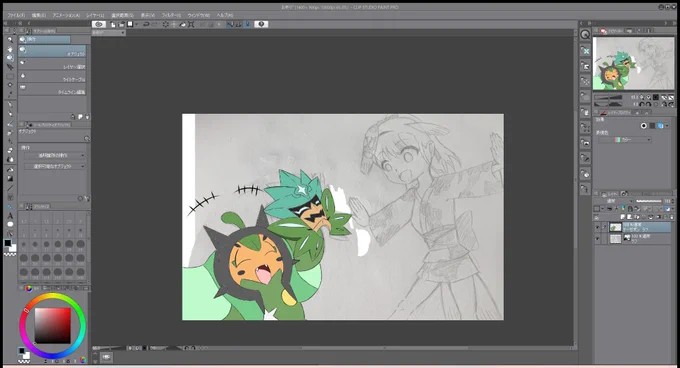Select ライトテーブル sub tool
Image resolution: width=680 pixels, height=368 pixels.
point(52,77)
